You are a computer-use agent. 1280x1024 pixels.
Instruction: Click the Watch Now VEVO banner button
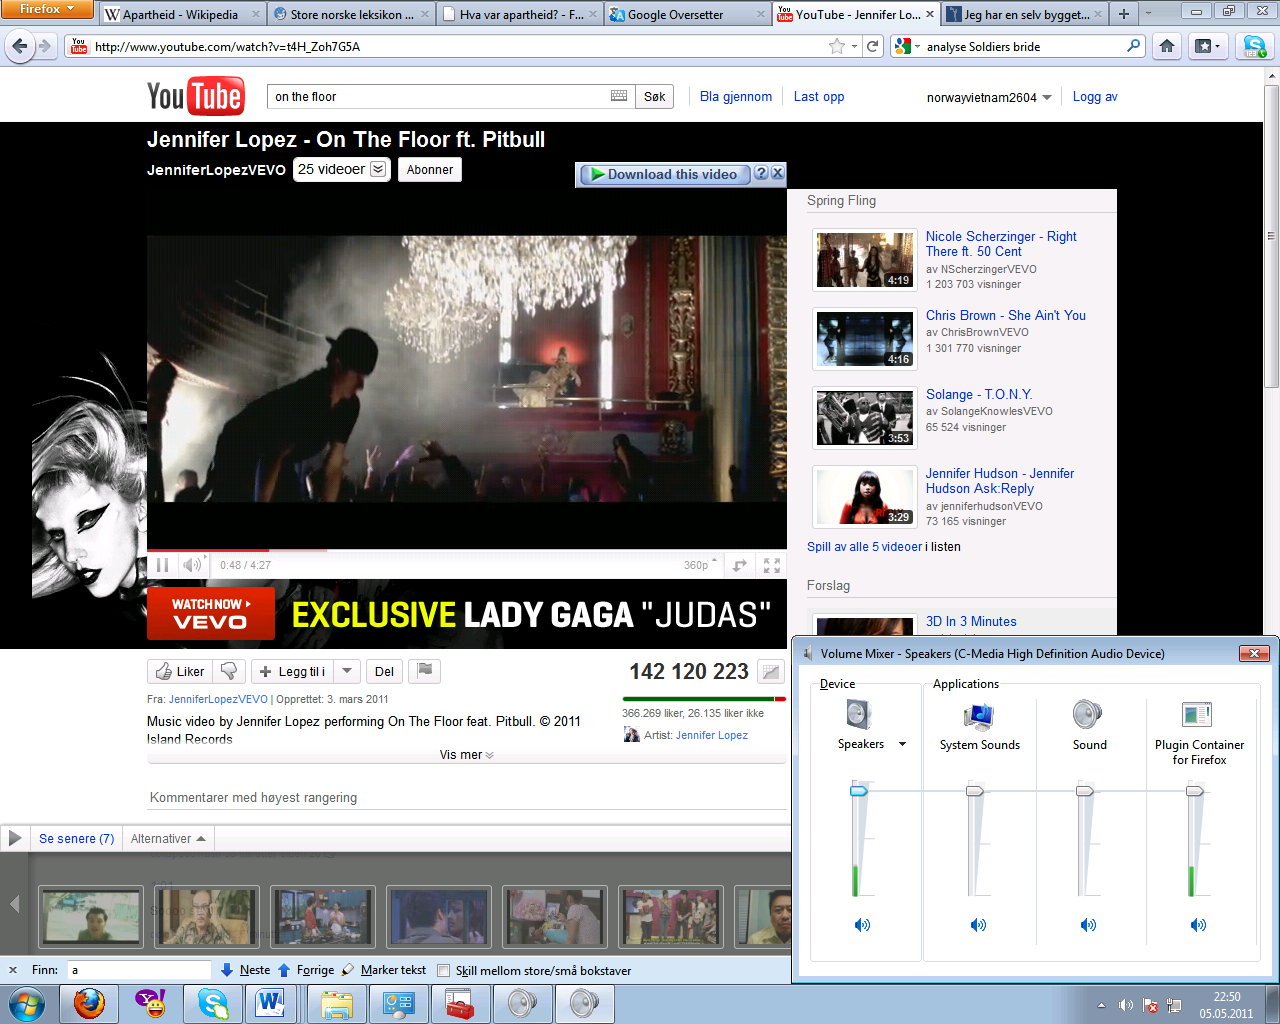tap(211, 613)
